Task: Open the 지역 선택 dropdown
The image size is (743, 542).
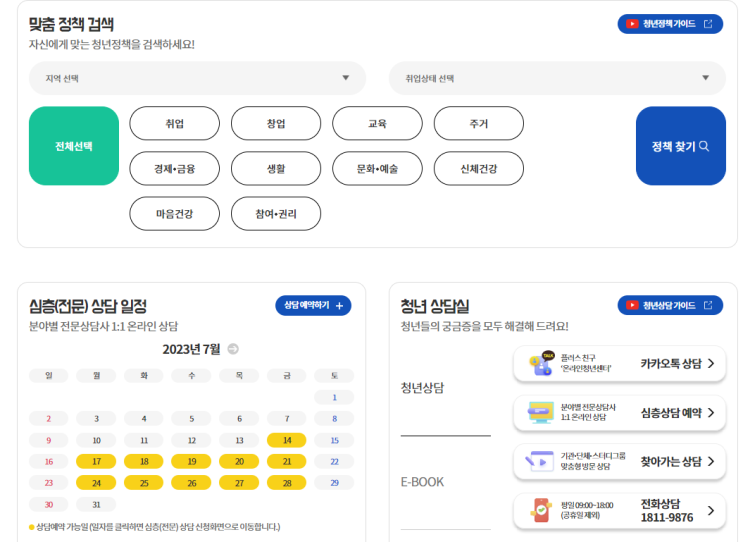Action: pos(195,78)
